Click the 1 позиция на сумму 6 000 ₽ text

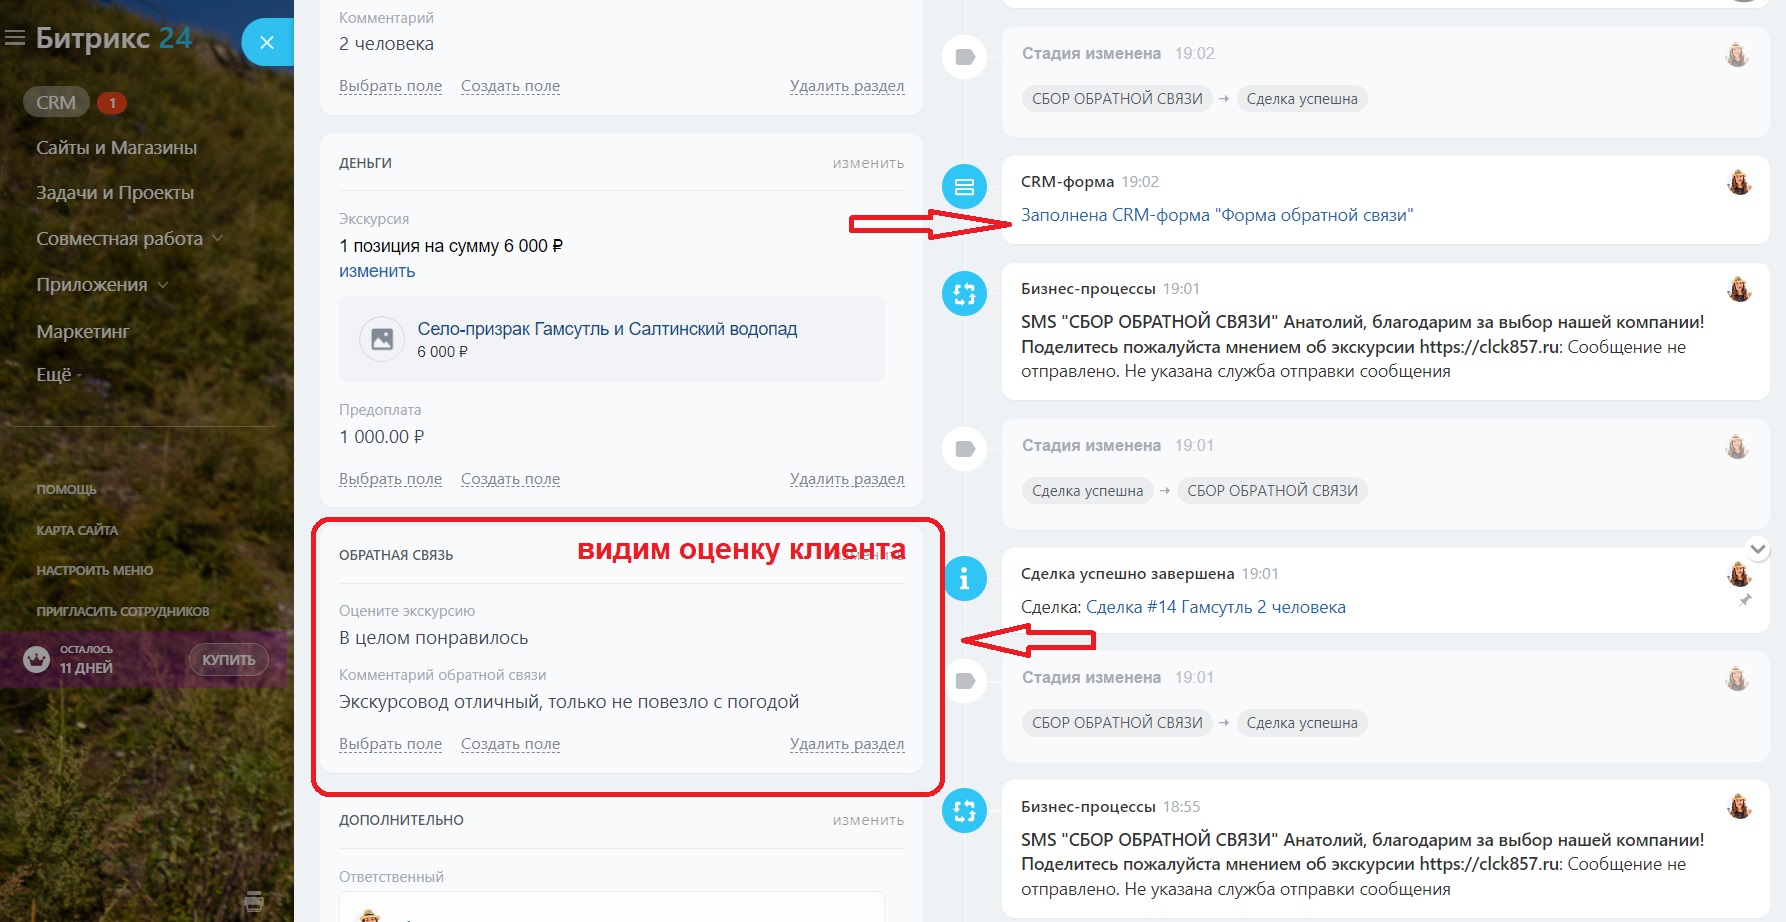(451, 246)
